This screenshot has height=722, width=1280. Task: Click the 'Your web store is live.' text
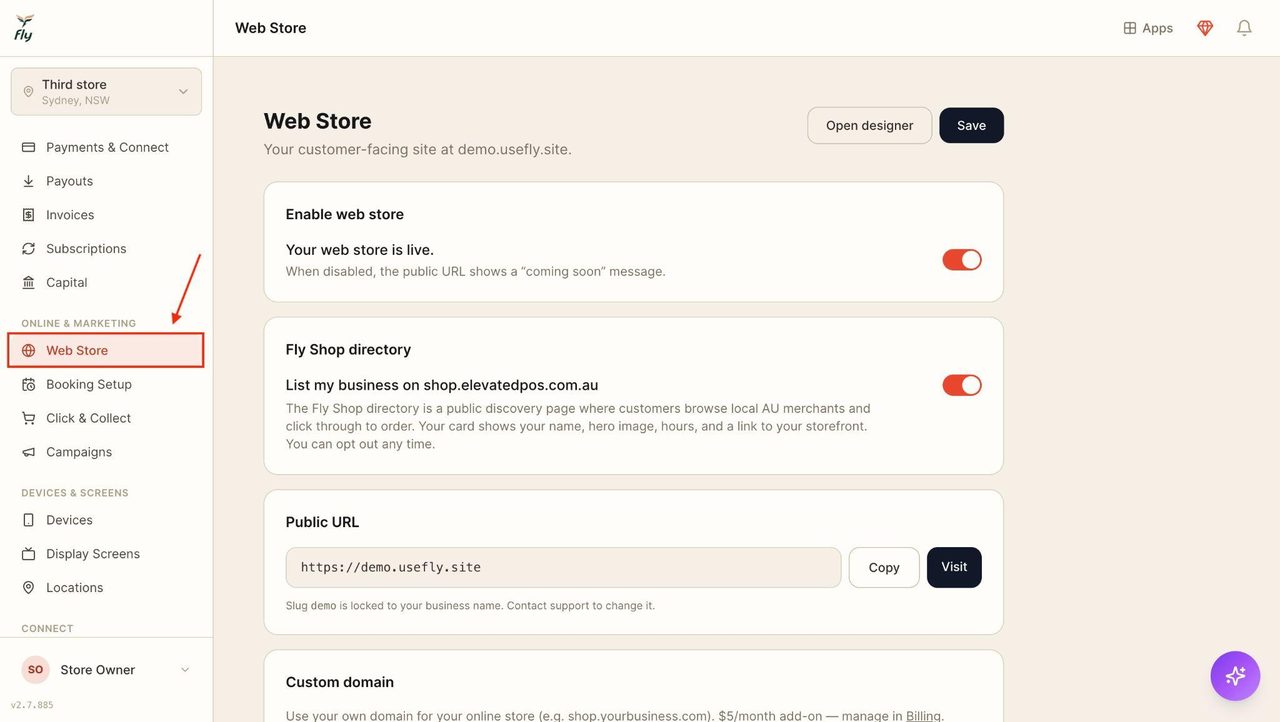click(360, 250)
